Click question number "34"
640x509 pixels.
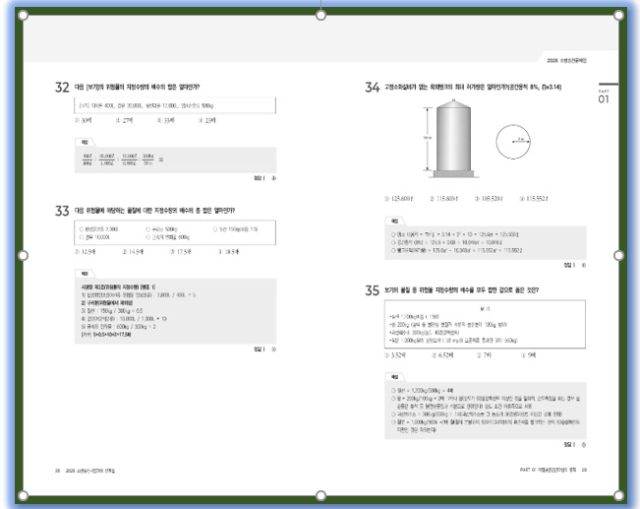[x=372, y=87]
